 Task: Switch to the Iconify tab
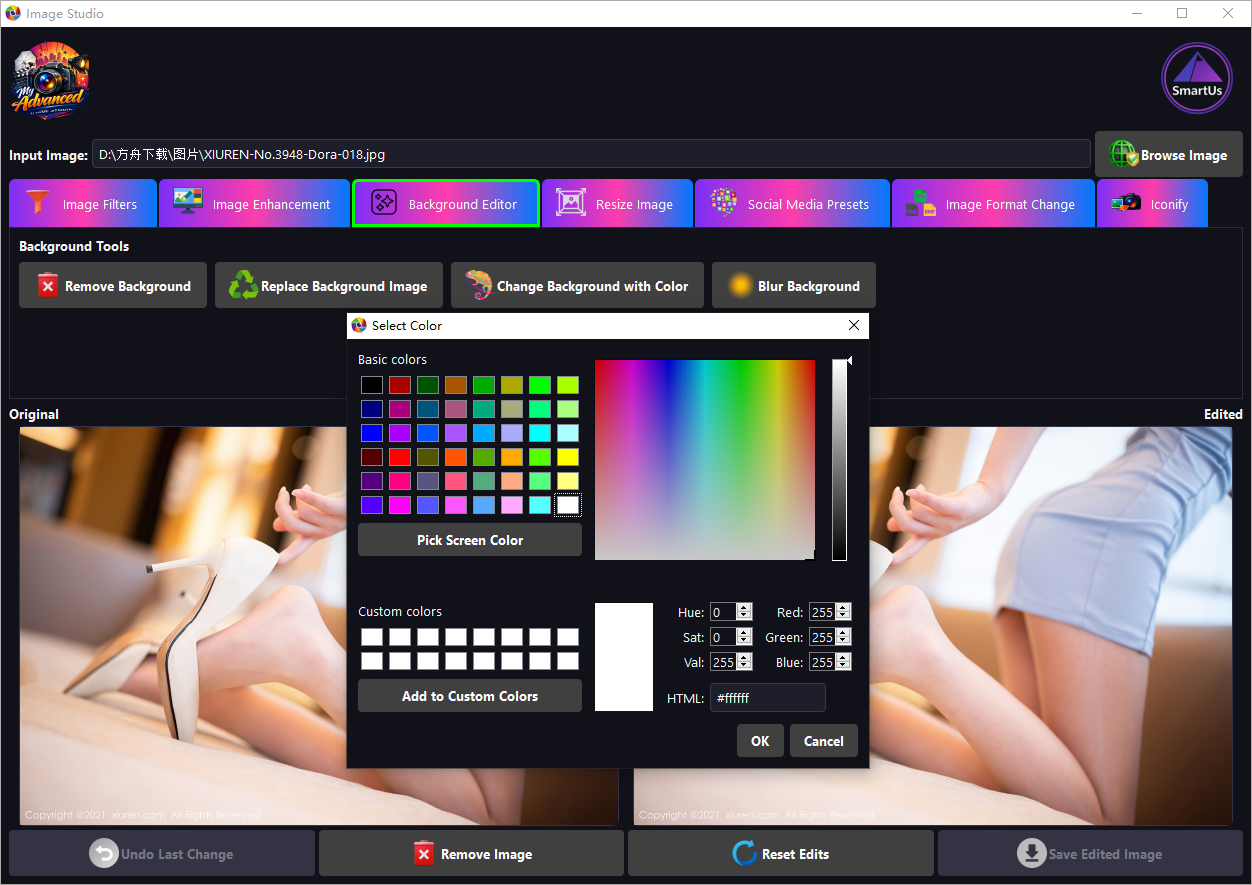[1152, 204]
